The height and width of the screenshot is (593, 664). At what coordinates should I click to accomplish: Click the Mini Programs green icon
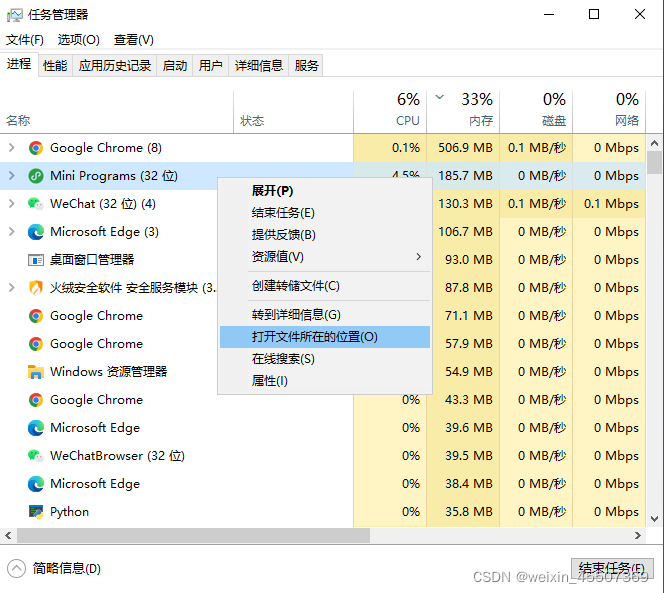pyautogui.click(x=36, y=176)
